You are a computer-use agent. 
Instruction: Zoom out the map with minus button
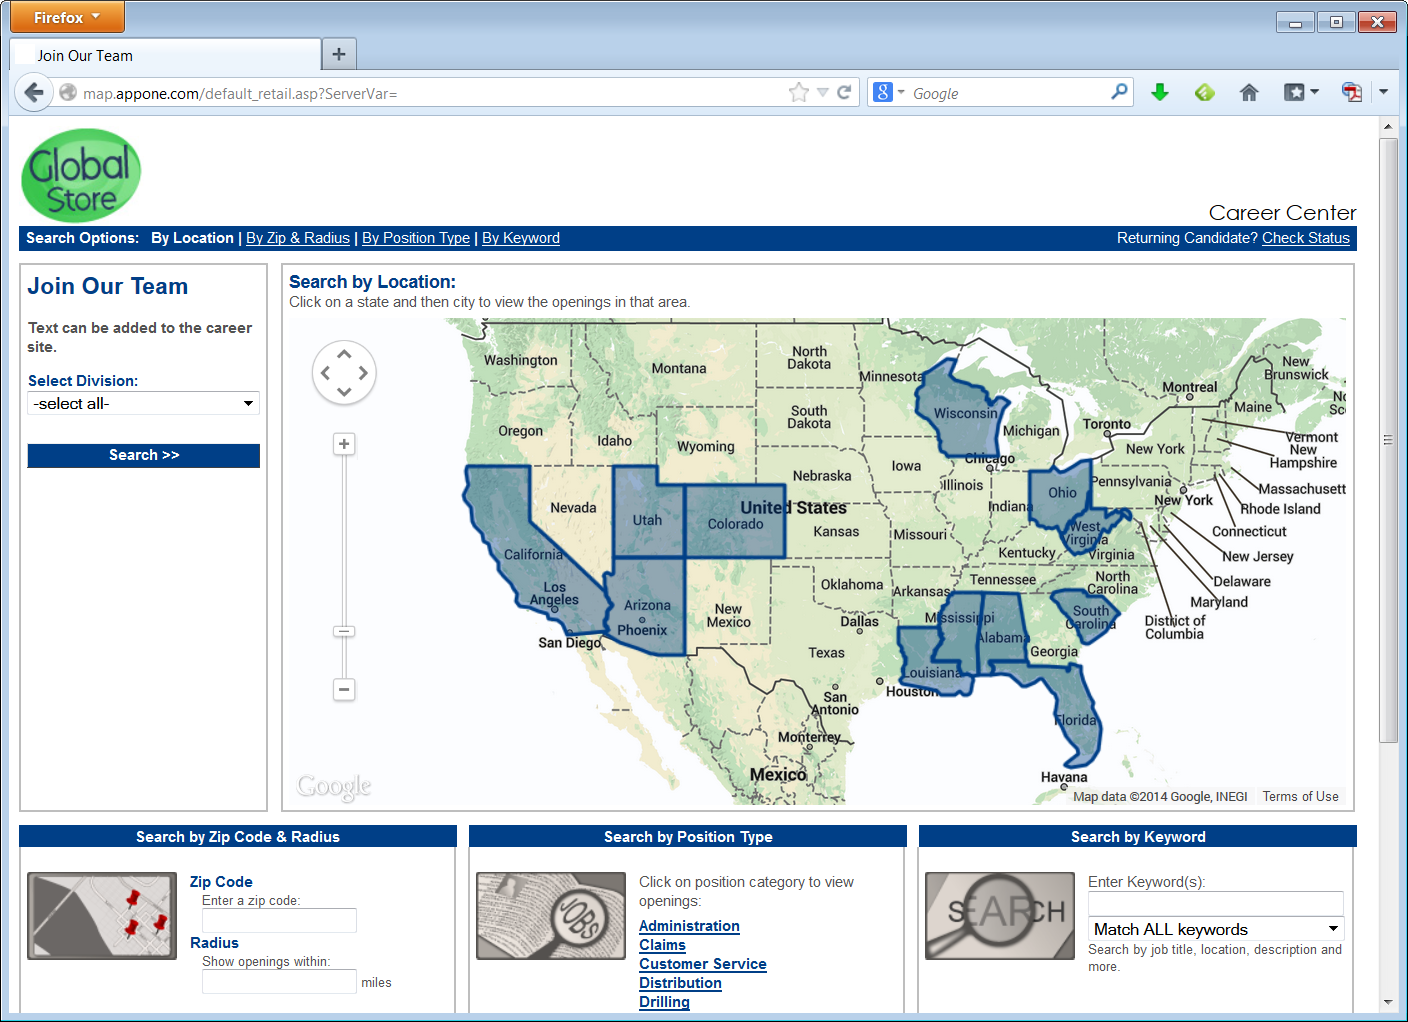click(344, 689)
